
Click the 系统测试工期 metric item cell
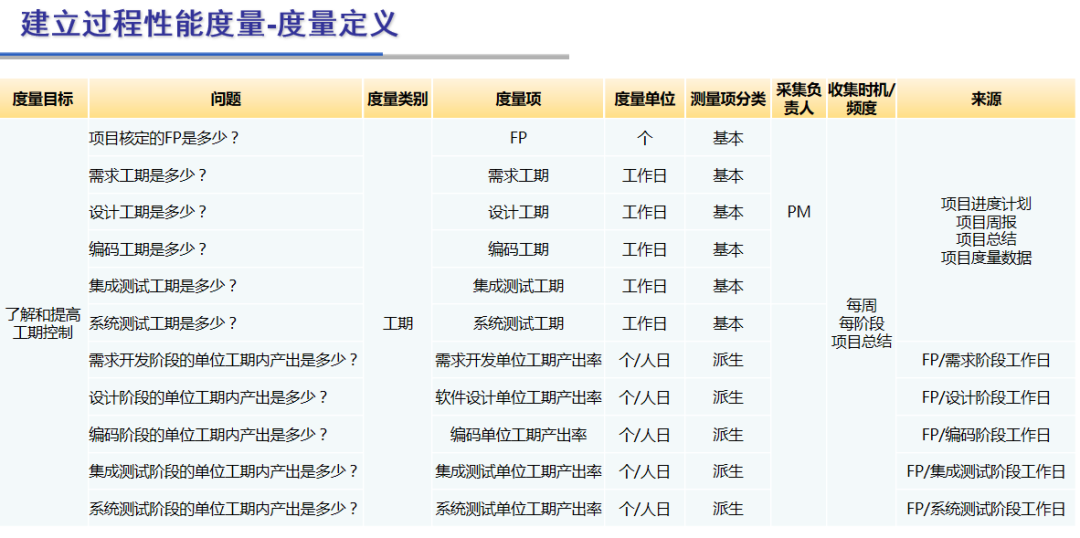518,323
